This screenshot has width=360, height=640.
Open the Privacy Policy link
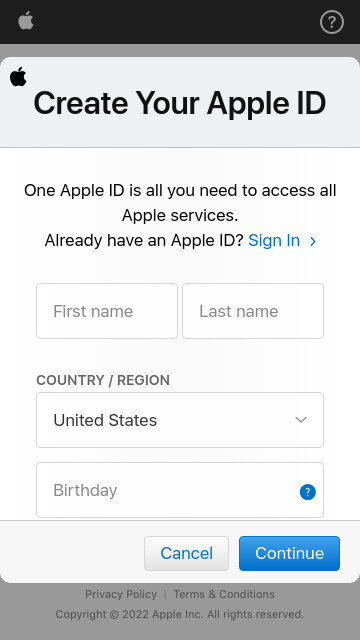pos(121,594)
